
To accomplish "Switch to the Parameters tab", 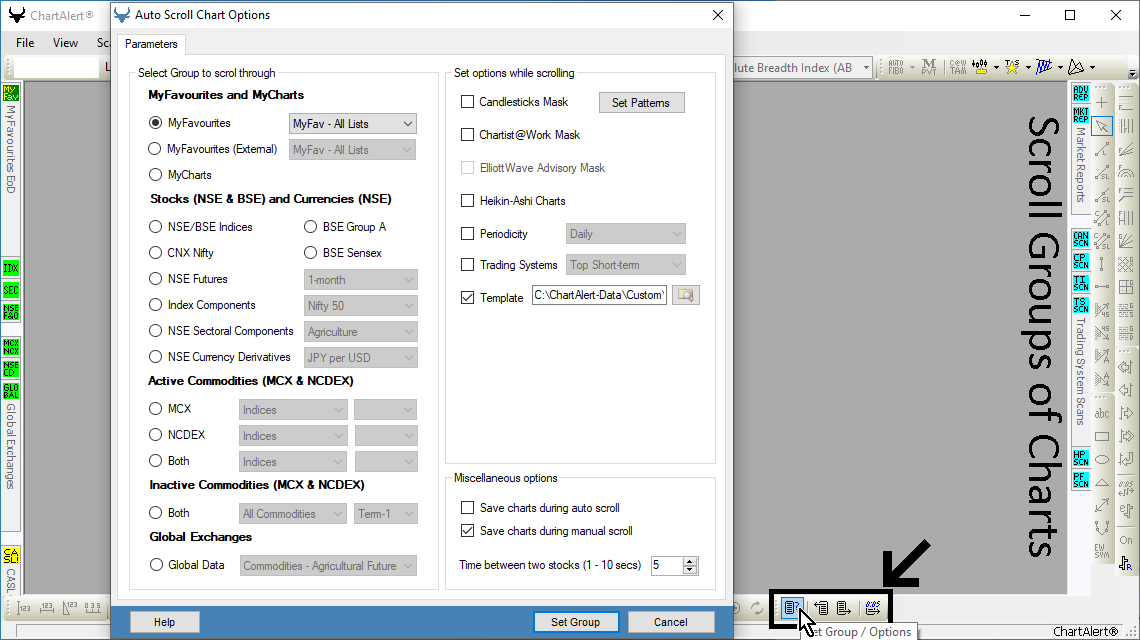I will click(x=151, y=44).
